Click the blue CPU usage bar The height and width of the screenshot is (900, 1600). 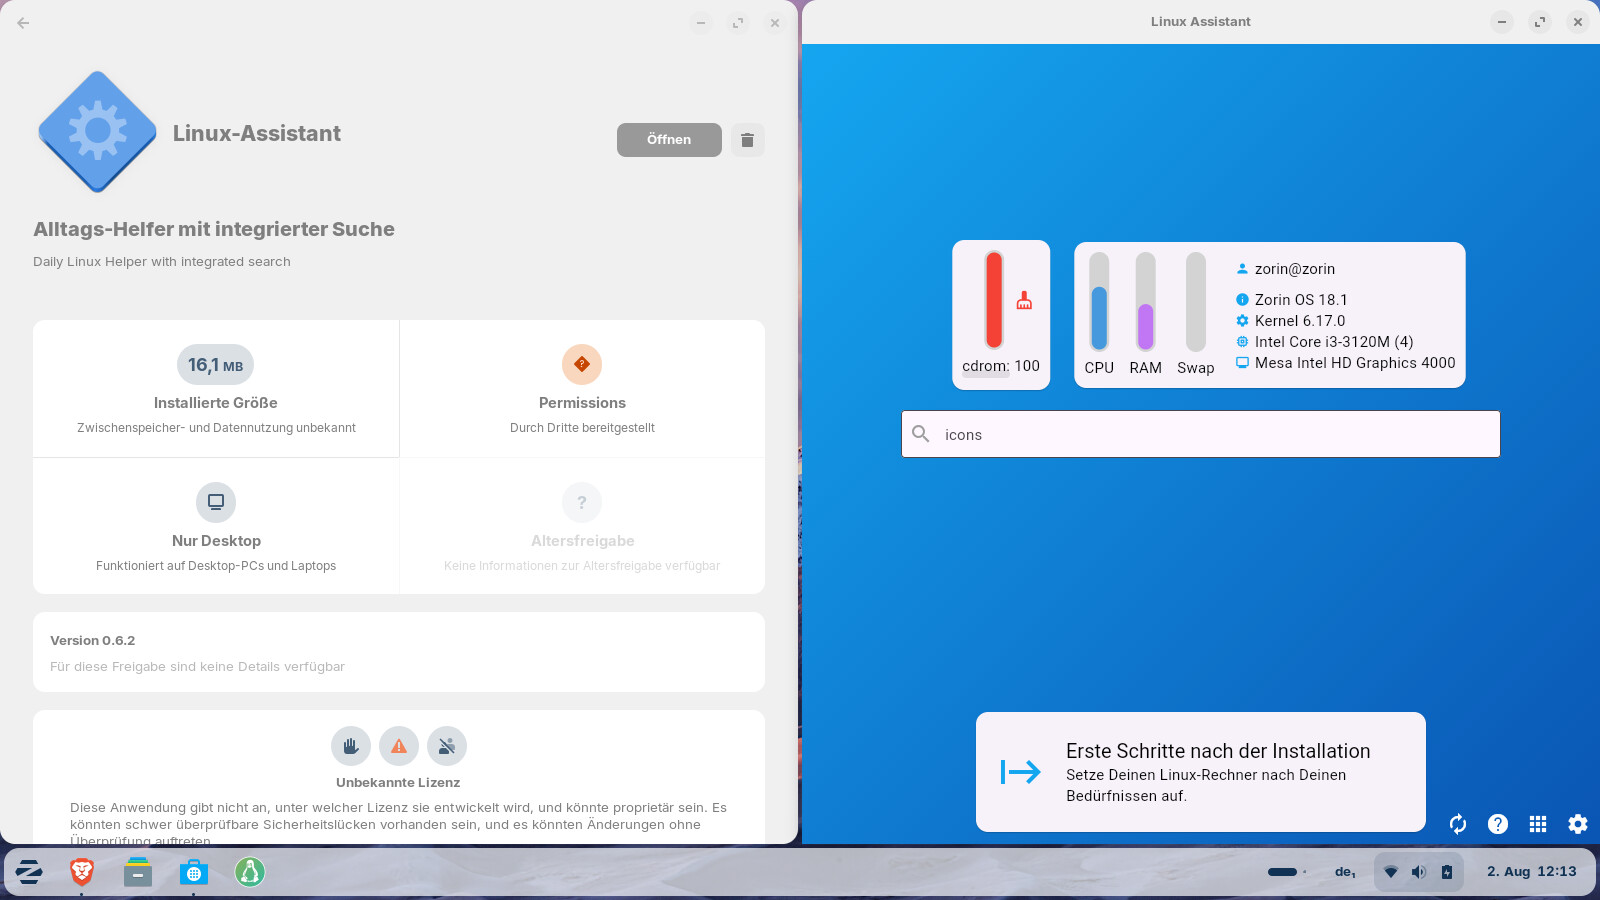pyautogui.click(x=1099, y=302)
